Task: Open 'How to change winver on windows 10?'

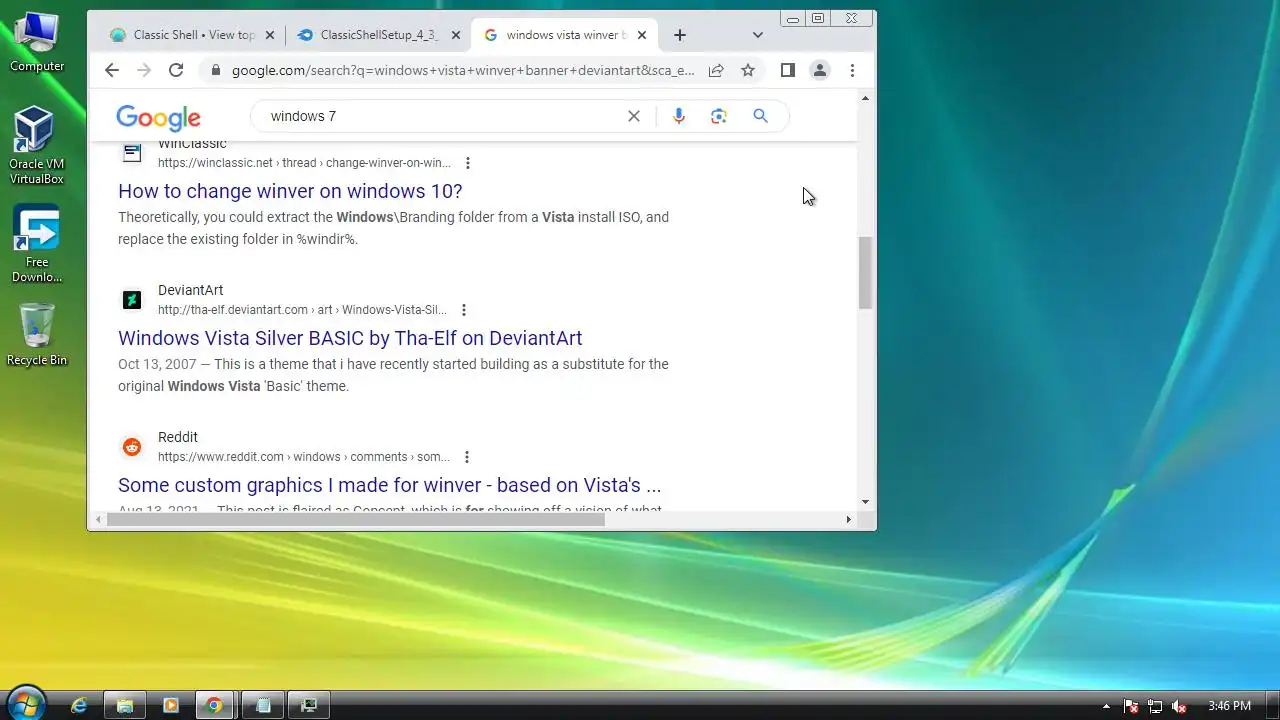Action: pyautogui.click(x=290, y=191)
